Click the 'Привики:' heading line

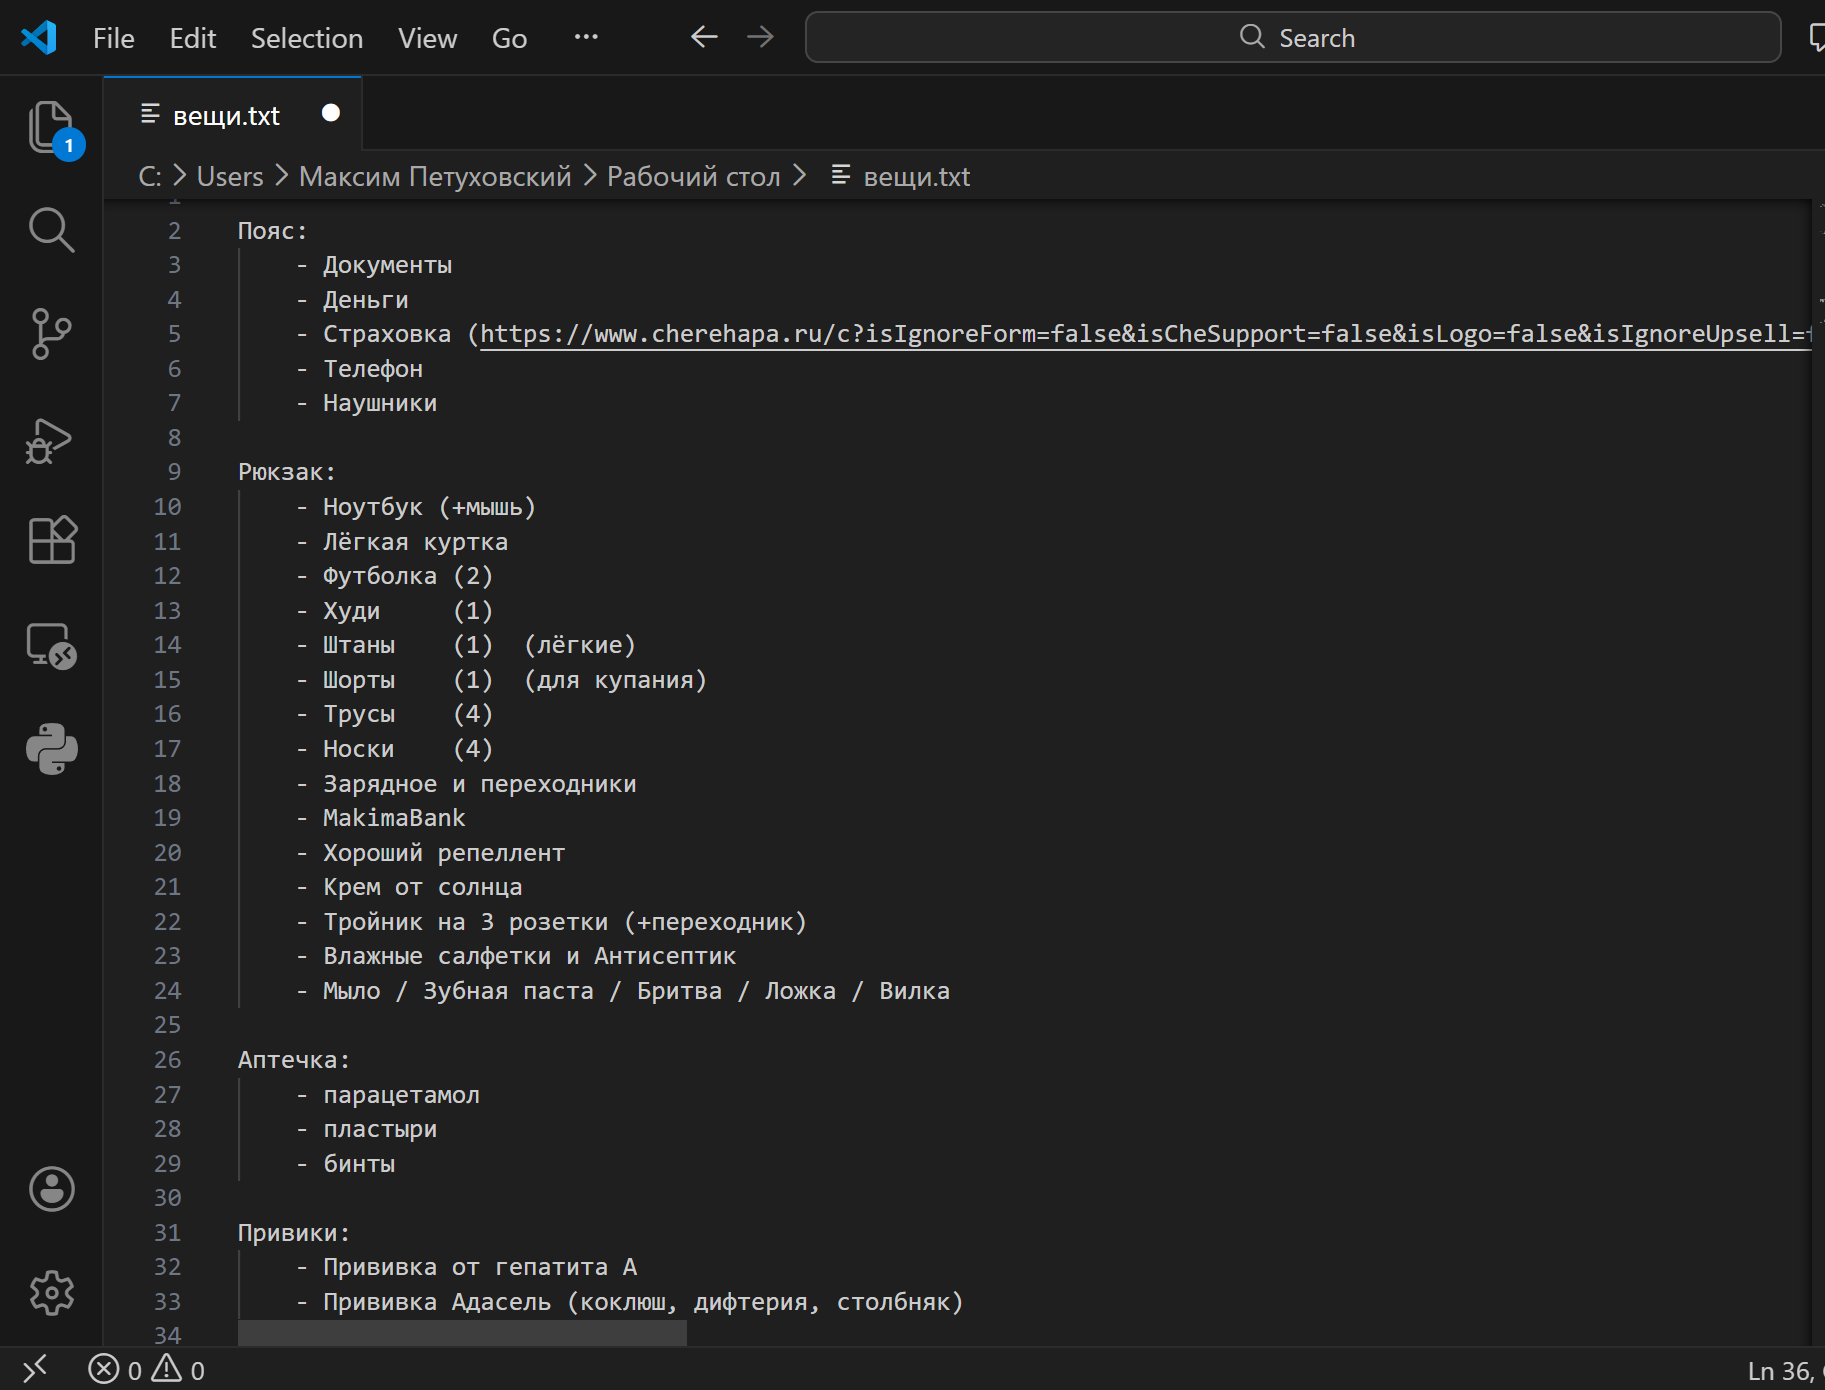pos(294,1233)
